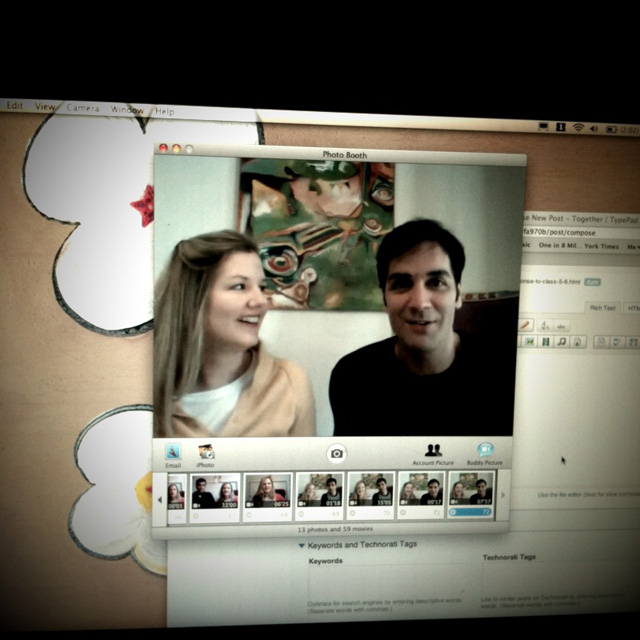This screenshot has width=640, height=640.
Task: Click the font size tool in editor
Action: pos(544,325)
